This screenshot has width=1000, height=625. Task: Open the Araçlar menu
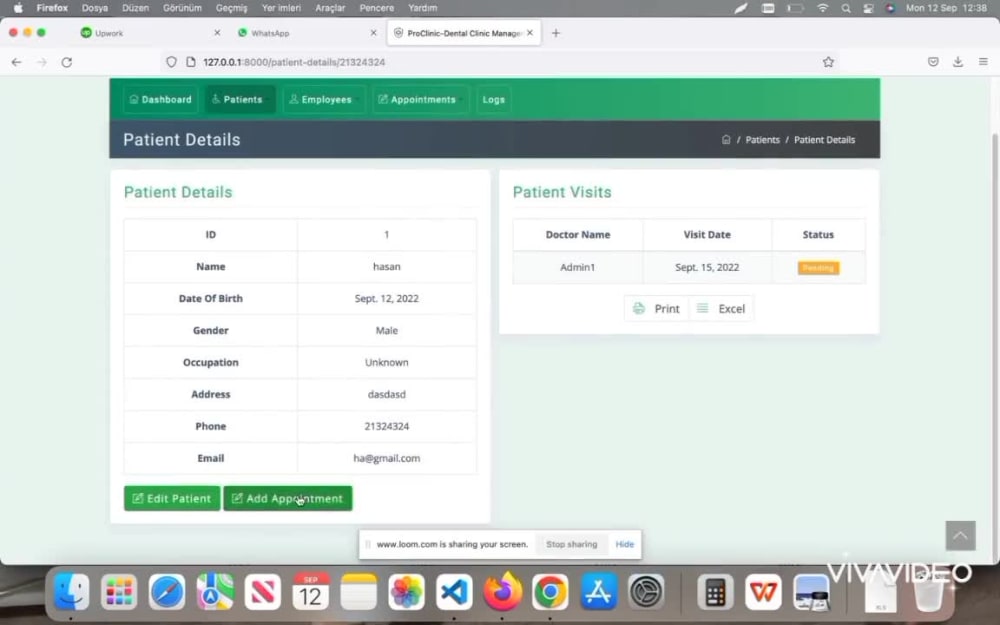tap(330, 8)
